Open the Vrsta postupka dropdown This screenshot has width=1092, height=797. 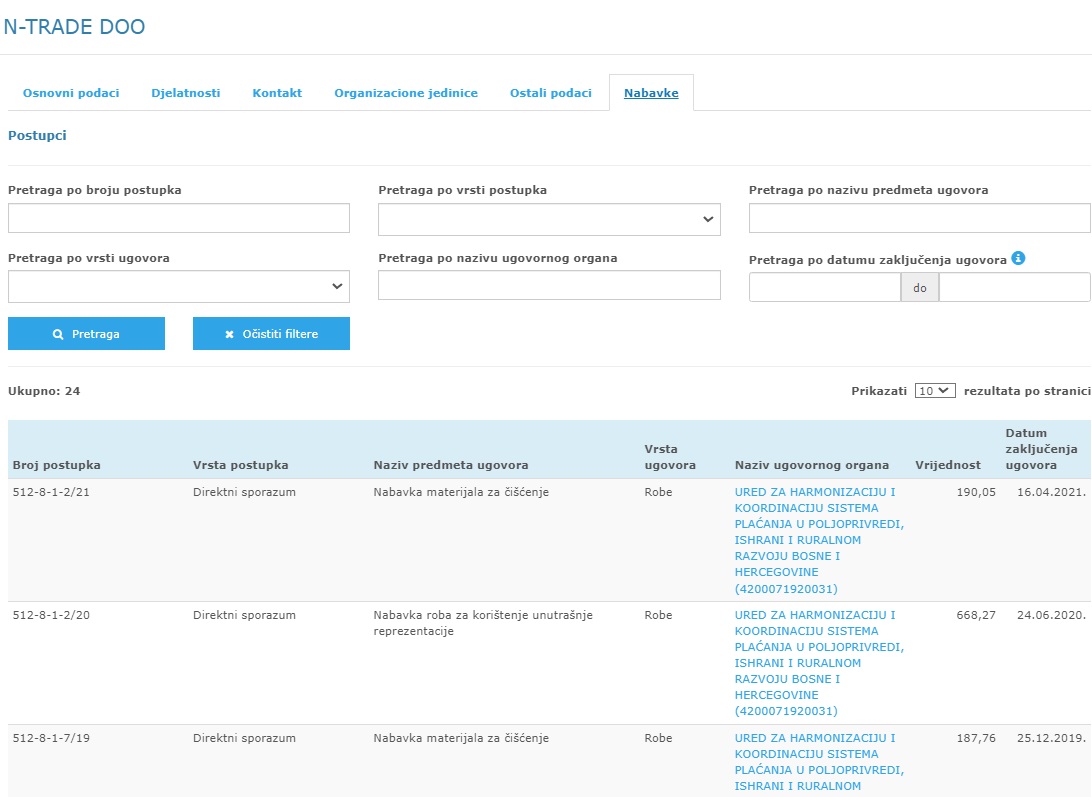(x=549, y=220)
